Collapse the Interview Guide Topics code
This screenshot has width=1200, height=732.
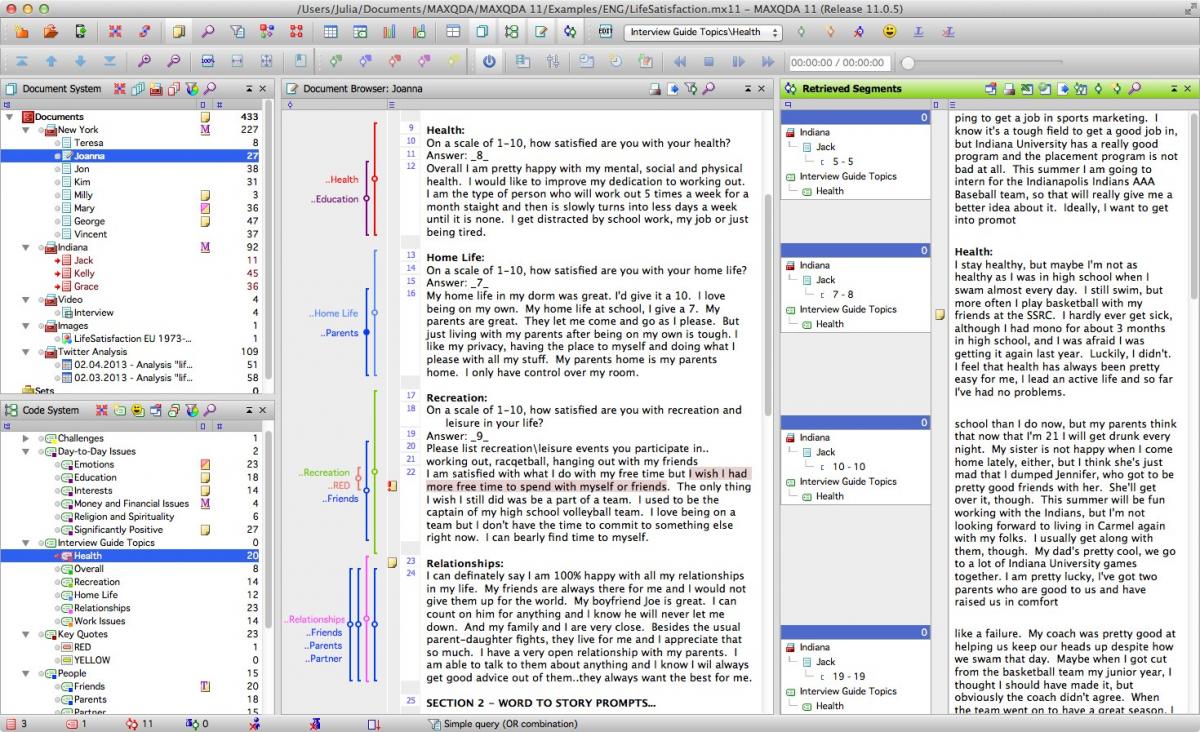coord(25,543)
